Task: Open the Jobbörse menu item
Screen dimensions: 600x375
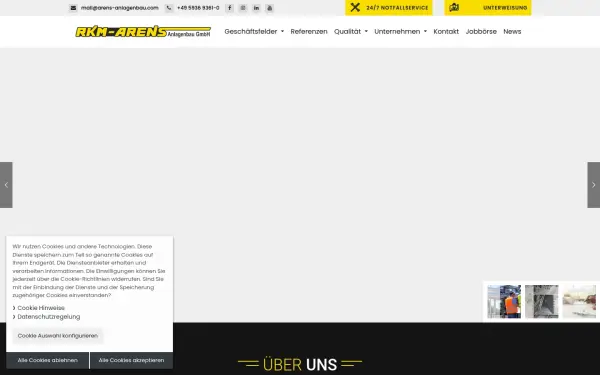Action: (x=481, y=31)
